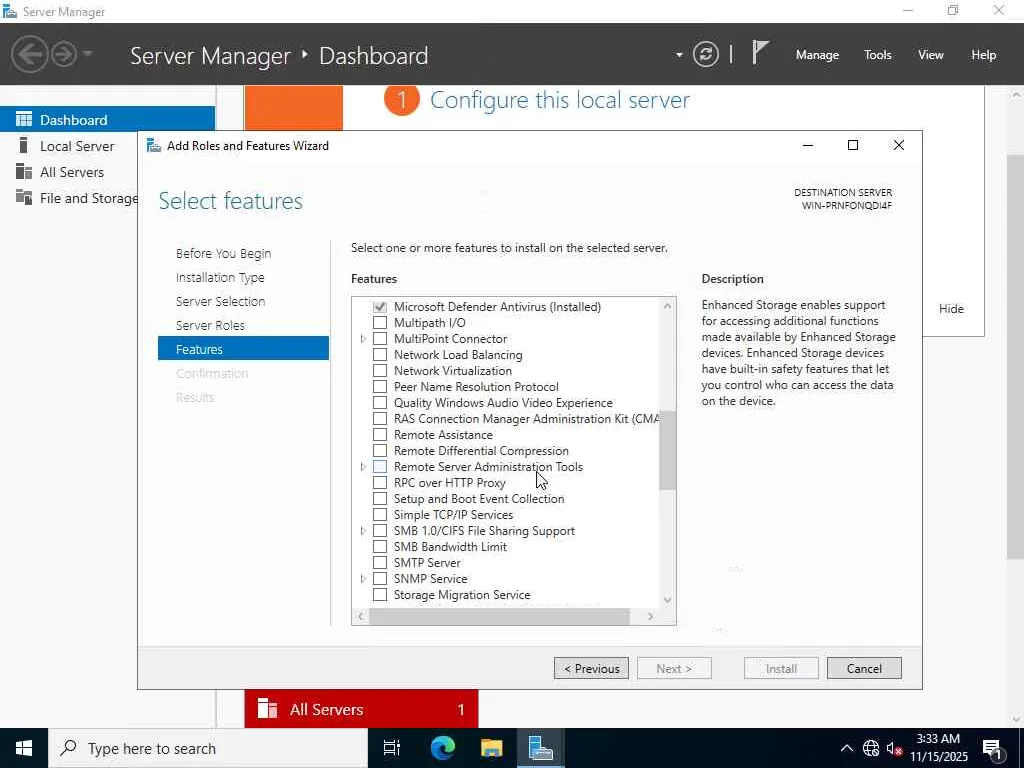Screen dimensions: 1024x768
Task: Check Remote Server Administration Tools checkbox
Action: coord(379,467)
